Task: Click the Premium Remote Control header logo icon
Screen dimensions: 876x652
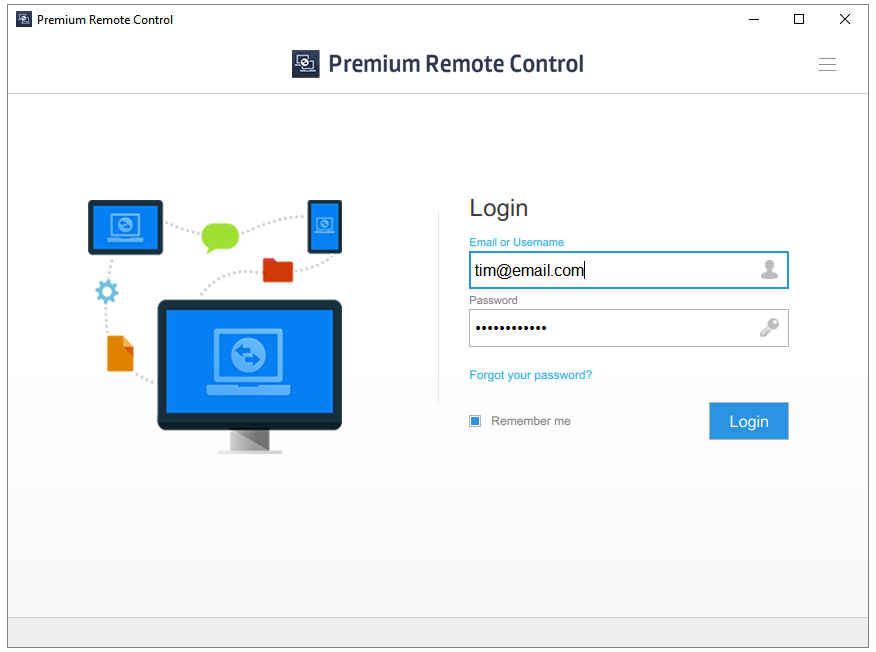Action: 305,64
